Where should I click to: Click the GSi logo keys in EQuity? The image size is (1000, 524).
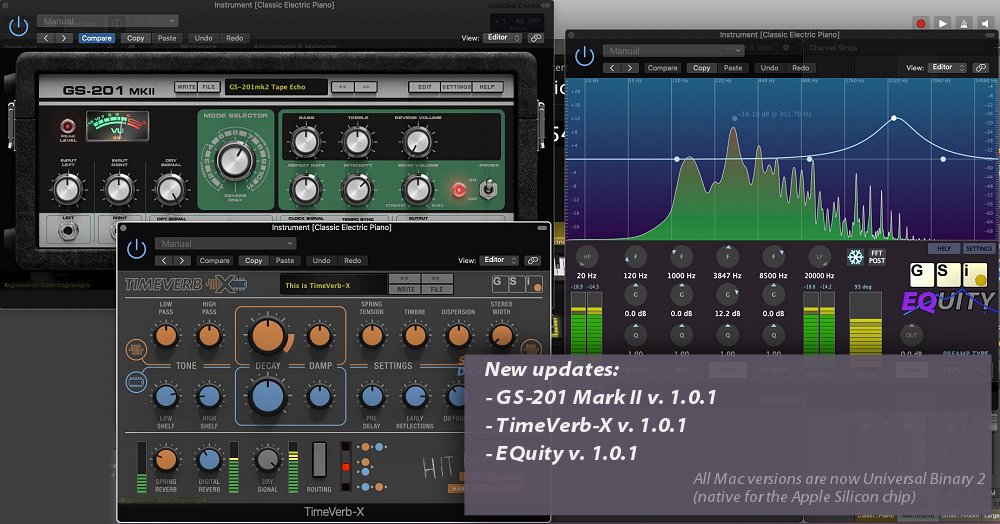[948, 274]
